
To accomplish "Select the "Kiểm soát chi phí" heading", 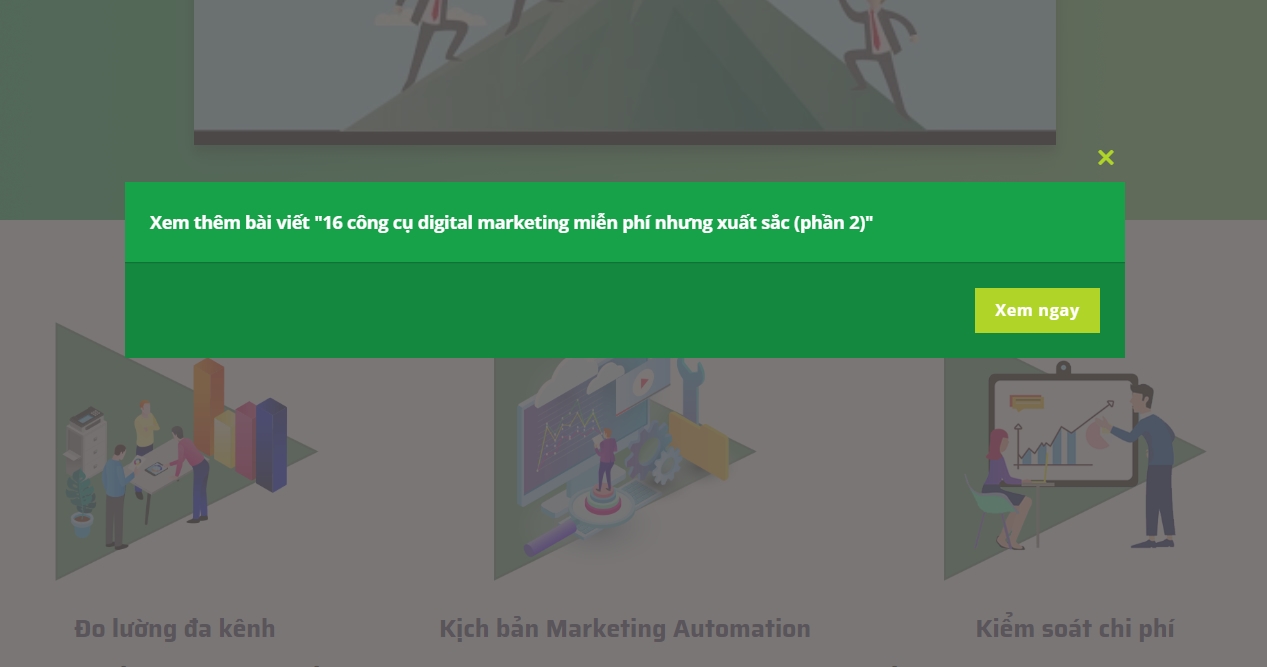I will (1075, 629).
